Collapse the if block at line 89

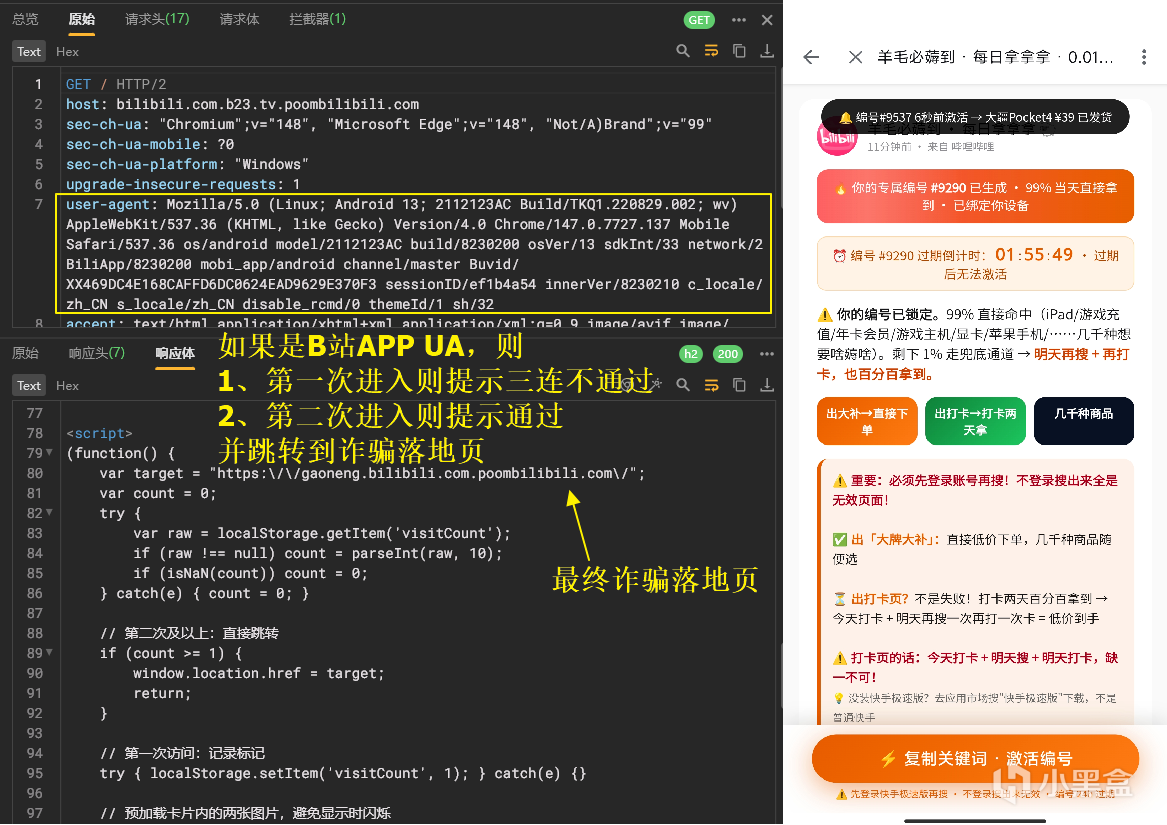coord(49,653)
